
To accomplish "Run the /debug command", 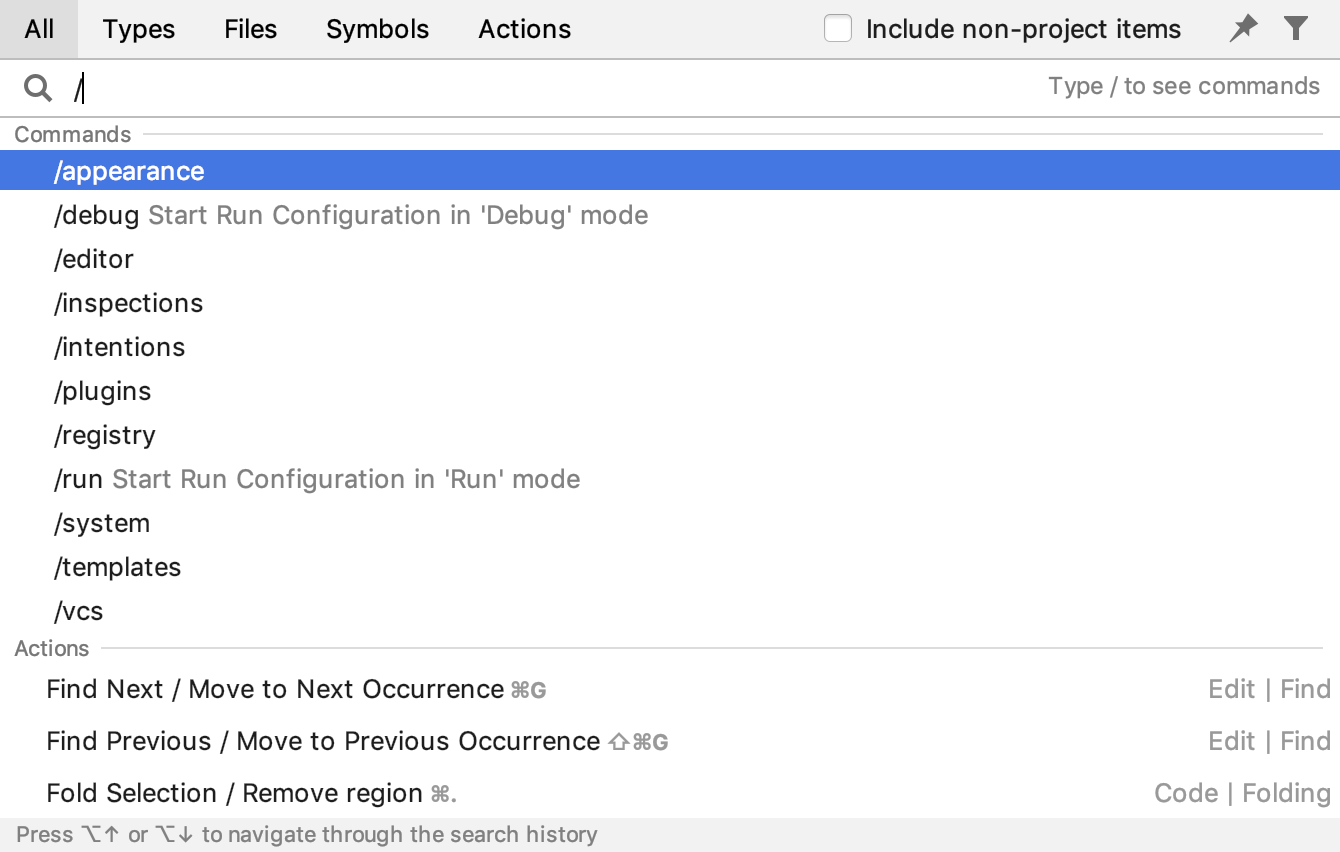I will (96, 215).
